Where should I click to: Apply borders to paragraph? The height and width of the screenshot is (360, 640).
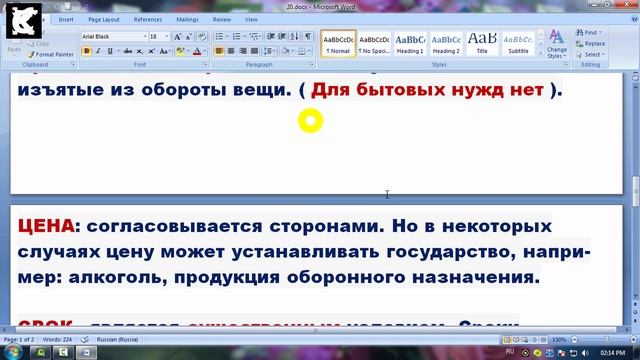tap(302, 51)
